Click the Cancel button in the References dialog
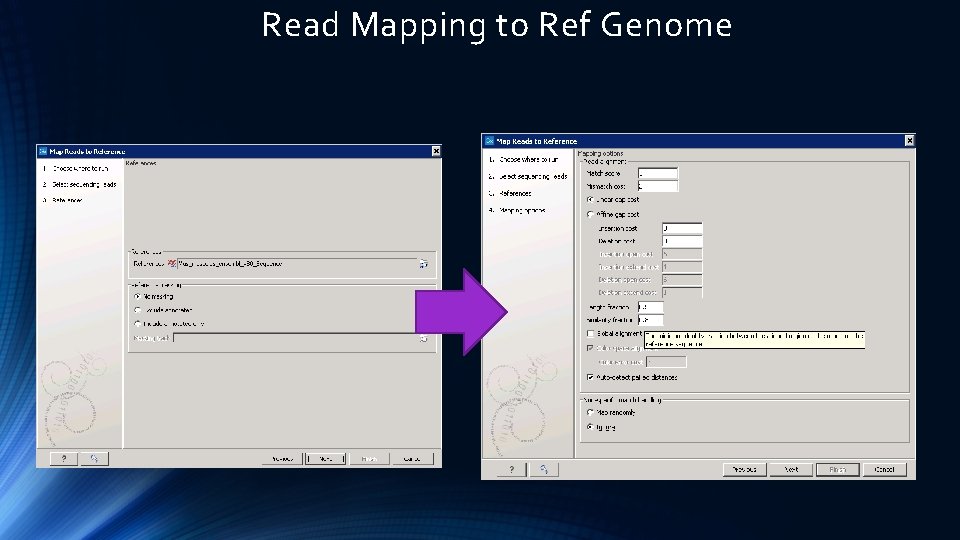The width and height of the screenshot is (960, 540). tap(412, 459)
